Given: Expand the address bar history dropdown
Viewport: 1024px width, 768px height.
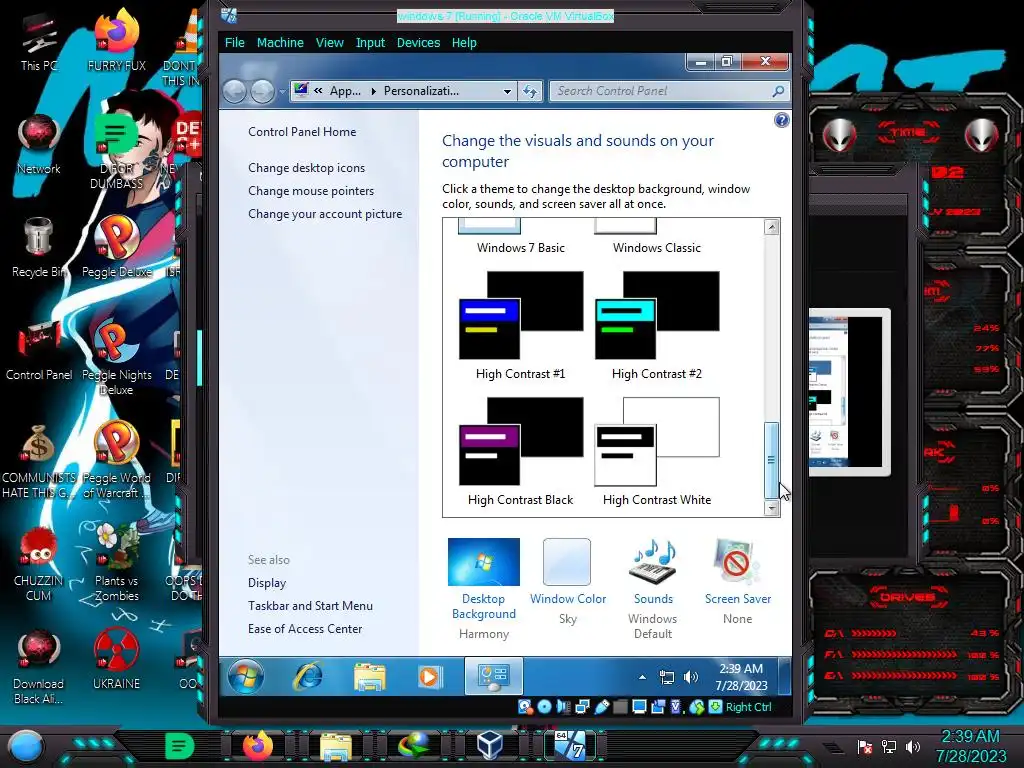Looking at the screenshot, I should pyautogui.click(x=507, y=91).
